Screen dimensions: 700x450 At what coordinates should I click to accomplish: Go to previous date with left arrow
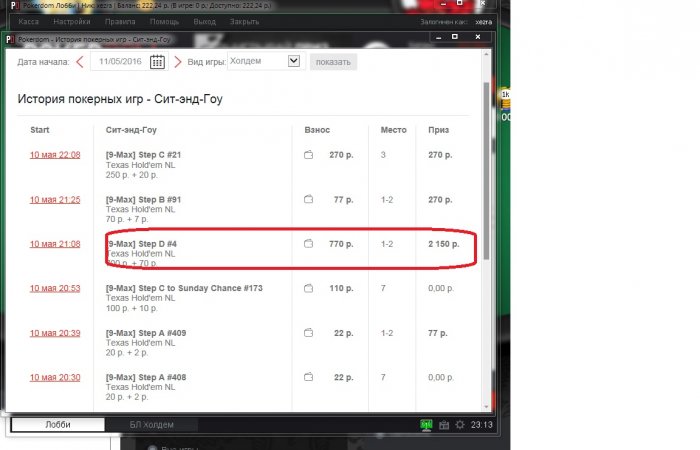point(80,62)
